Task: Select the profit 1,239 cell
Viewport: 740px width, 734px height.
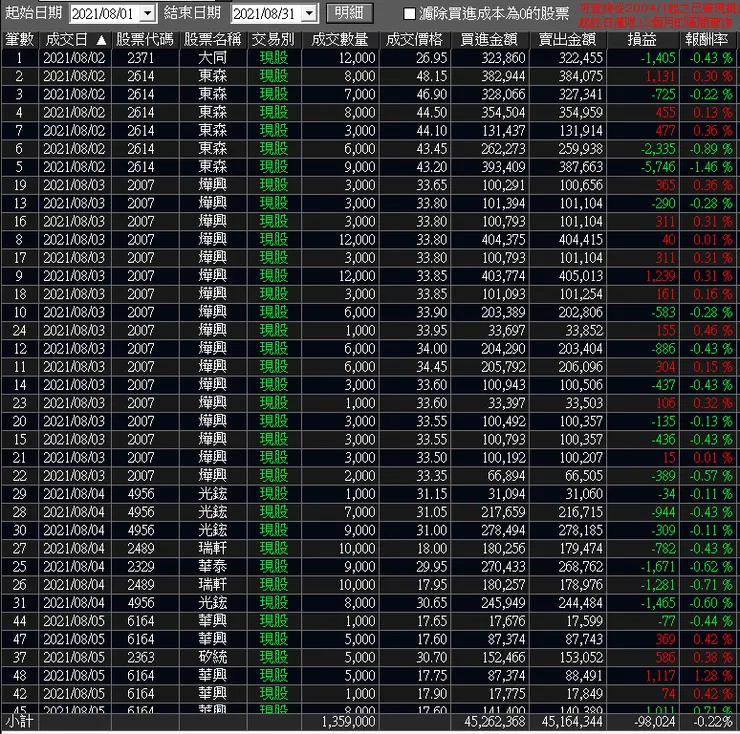Action: click(643, 276)
